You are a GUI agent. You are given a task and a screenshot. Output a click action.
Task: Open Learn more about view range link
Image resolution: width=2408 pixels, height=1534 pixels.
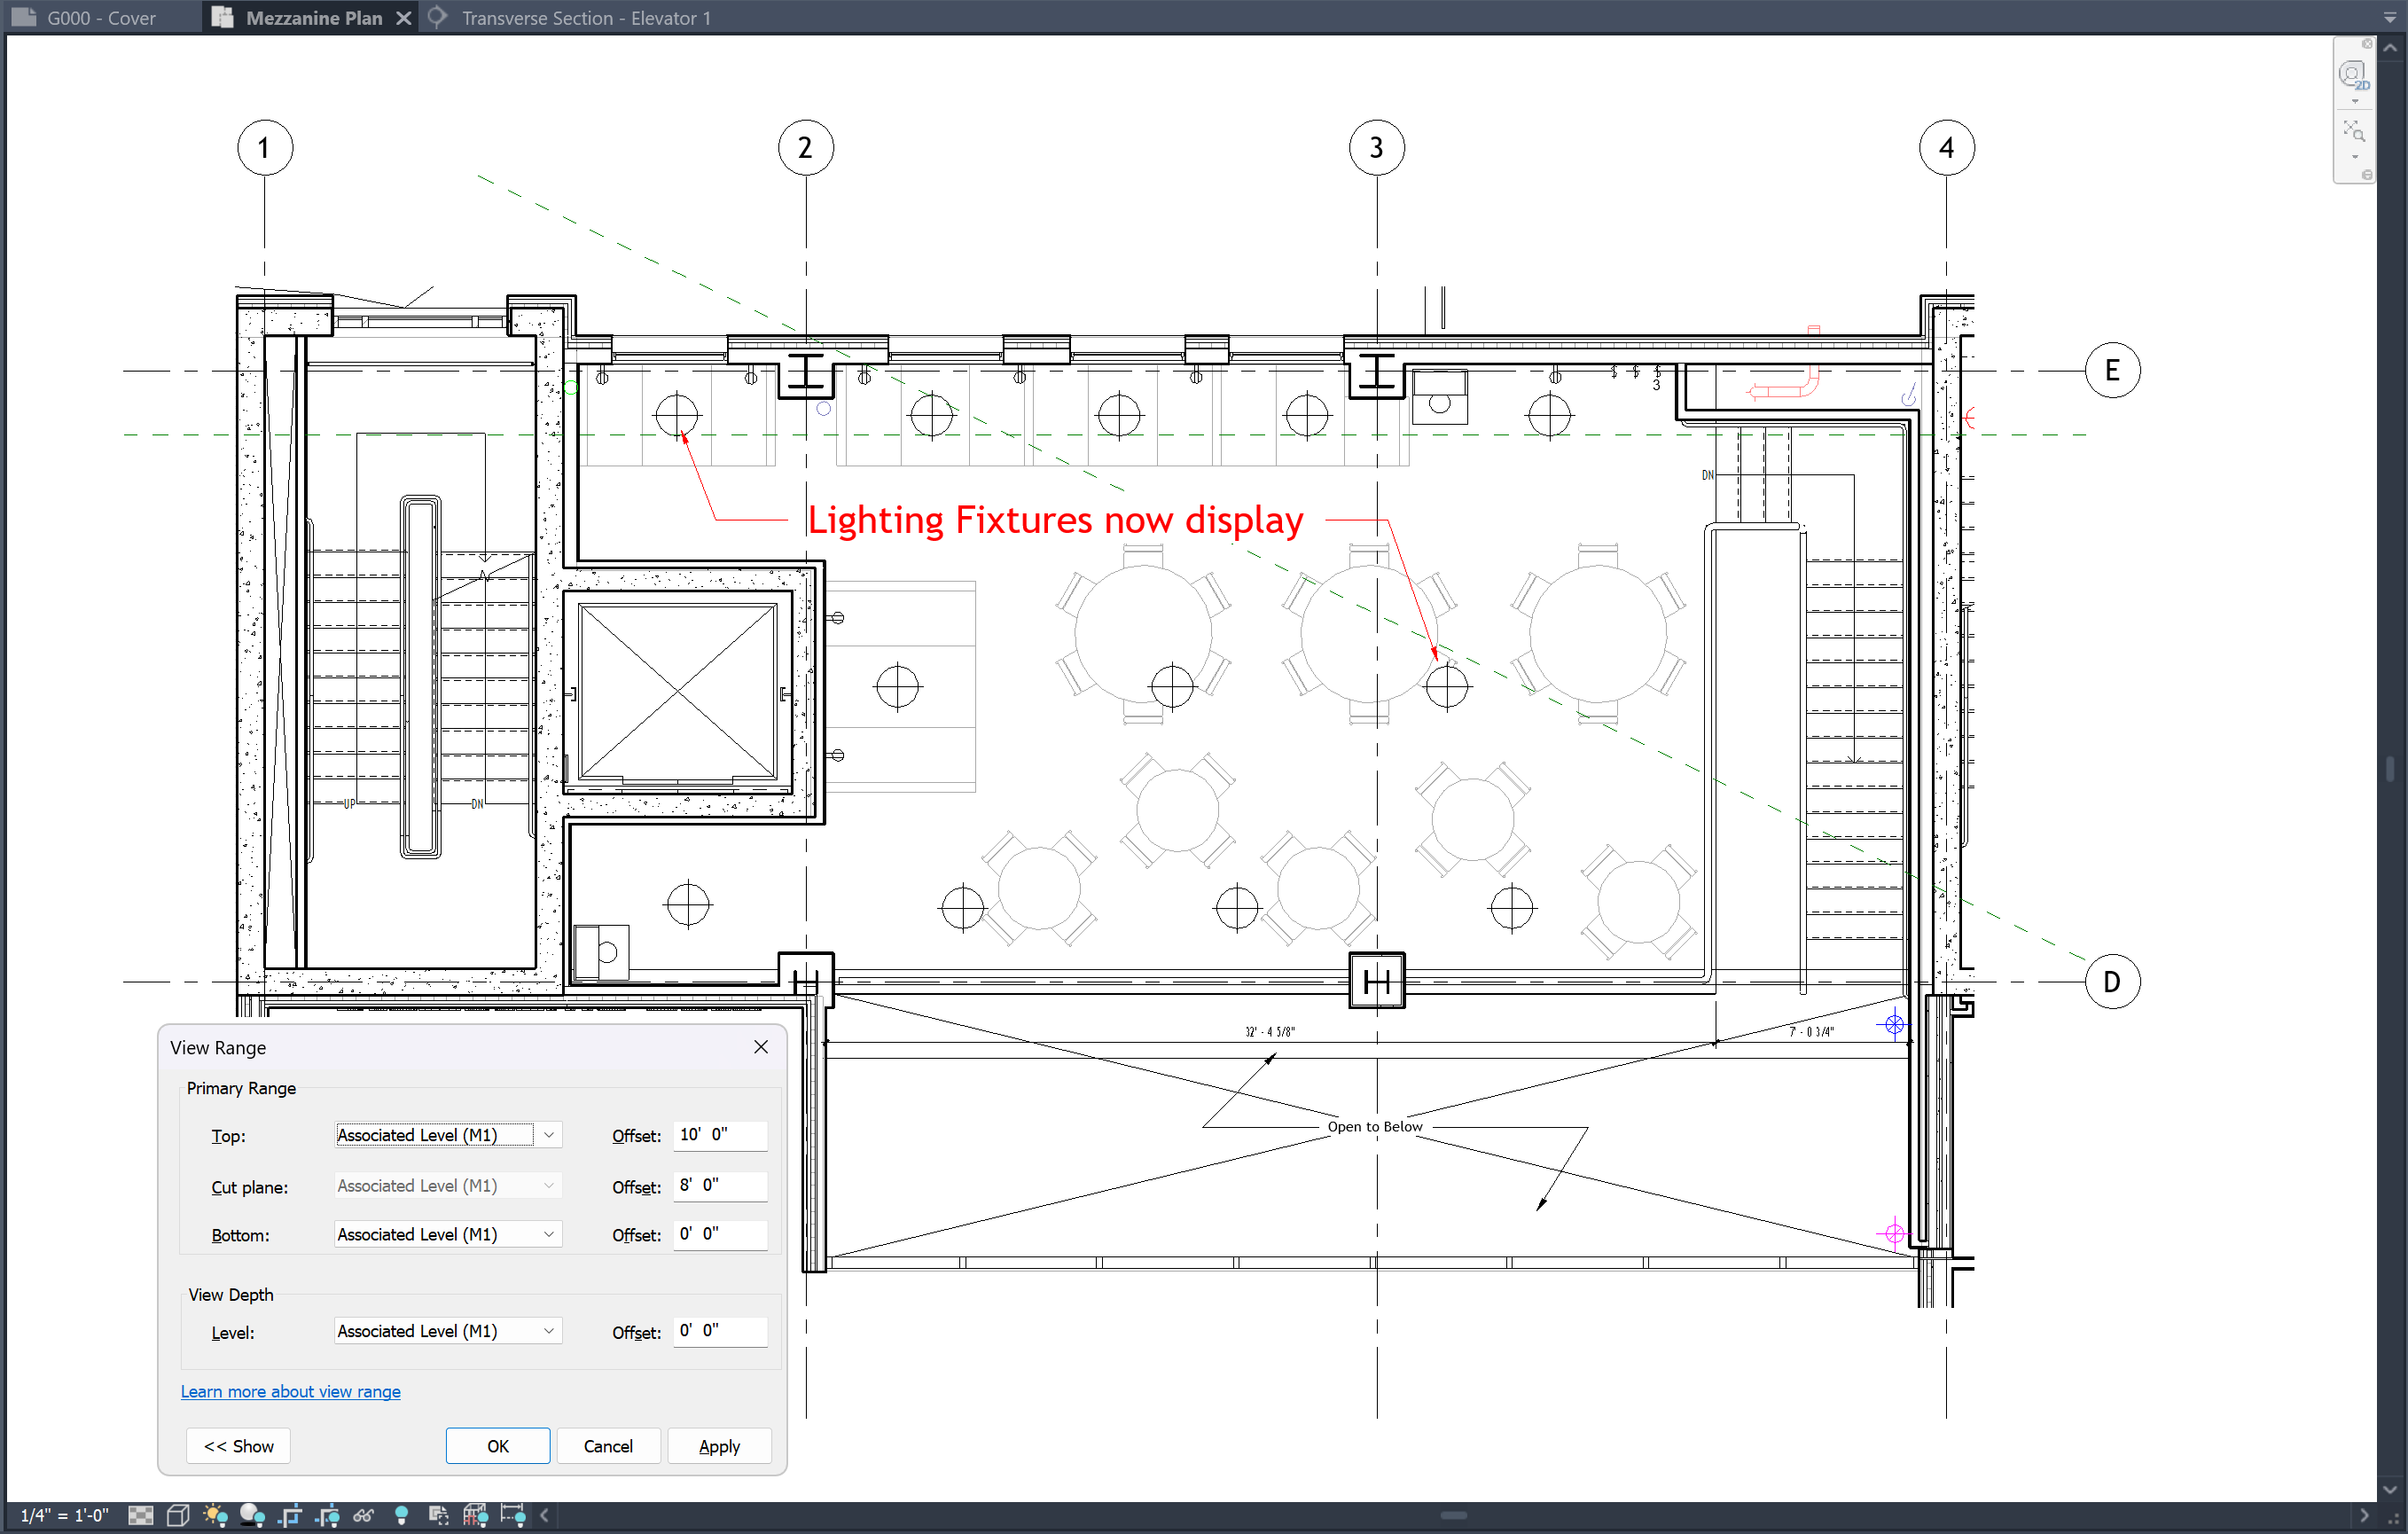click(x=290, y=1391)
